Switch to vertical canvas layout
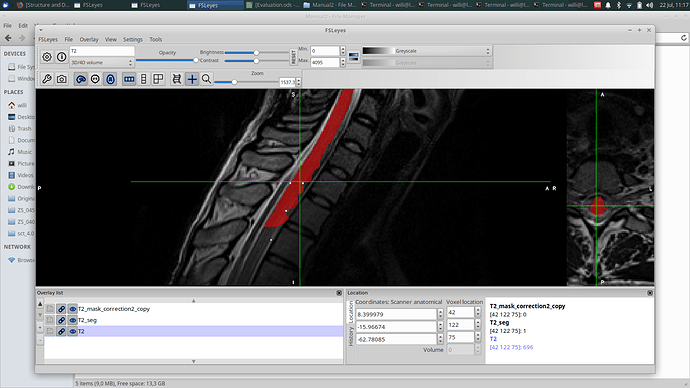Image resolution: width=690 pixels, height=388 pixels. click(x=143, y=79)
